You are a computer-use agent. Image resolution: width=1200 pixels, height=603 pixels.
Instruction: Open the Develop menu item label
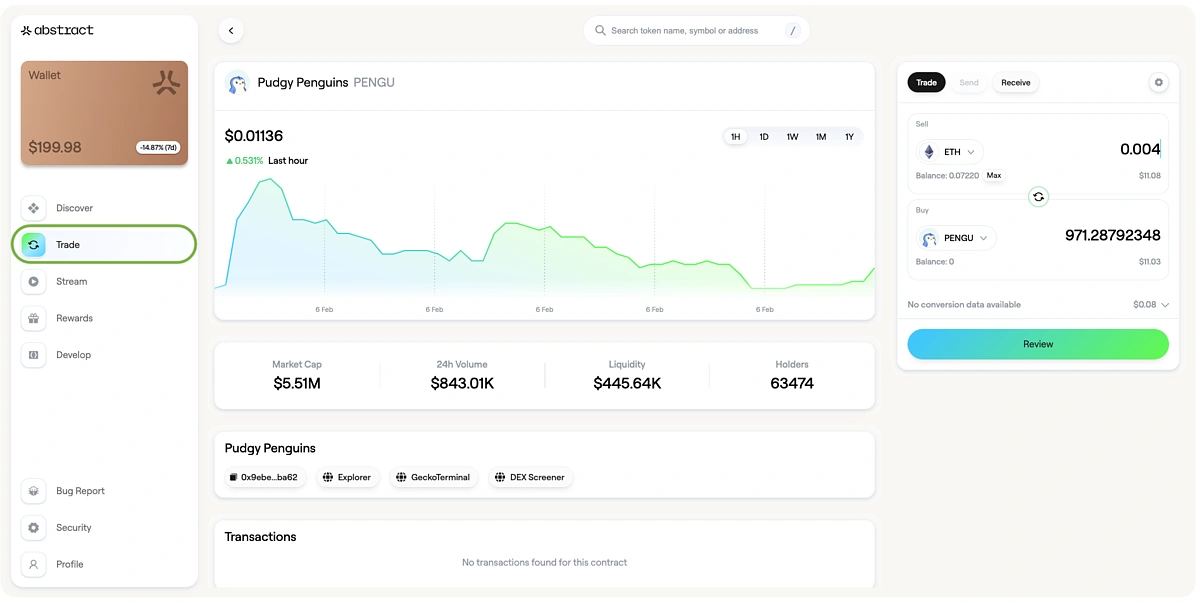pos(73,355)
